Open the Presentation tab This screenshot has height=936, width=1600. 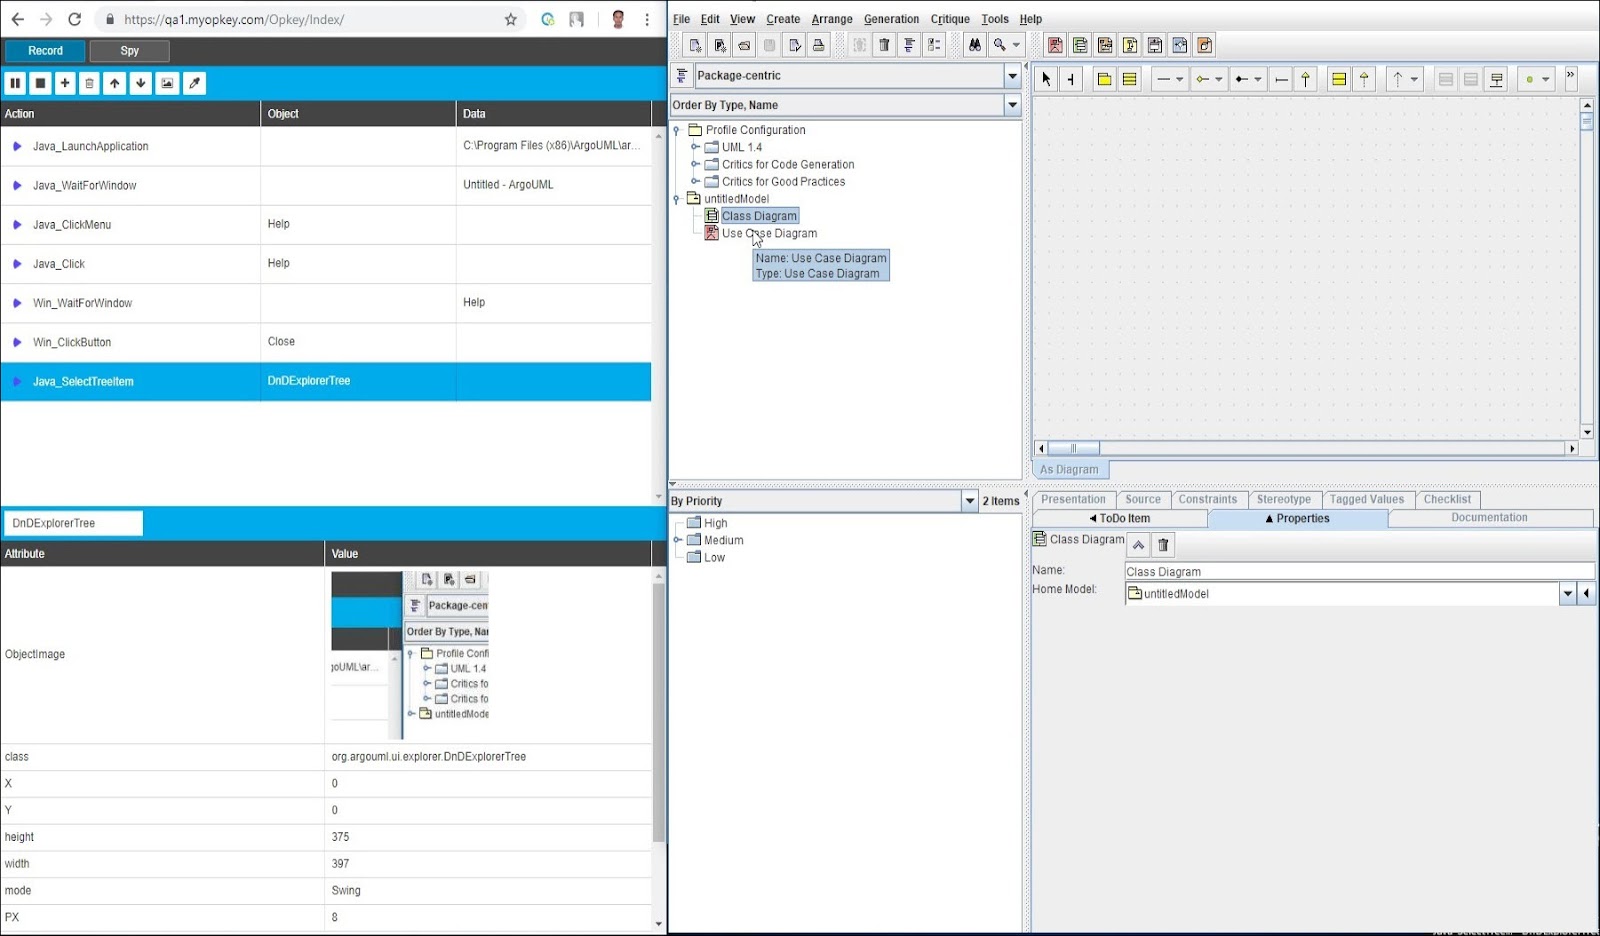[x=1073, y=499]
